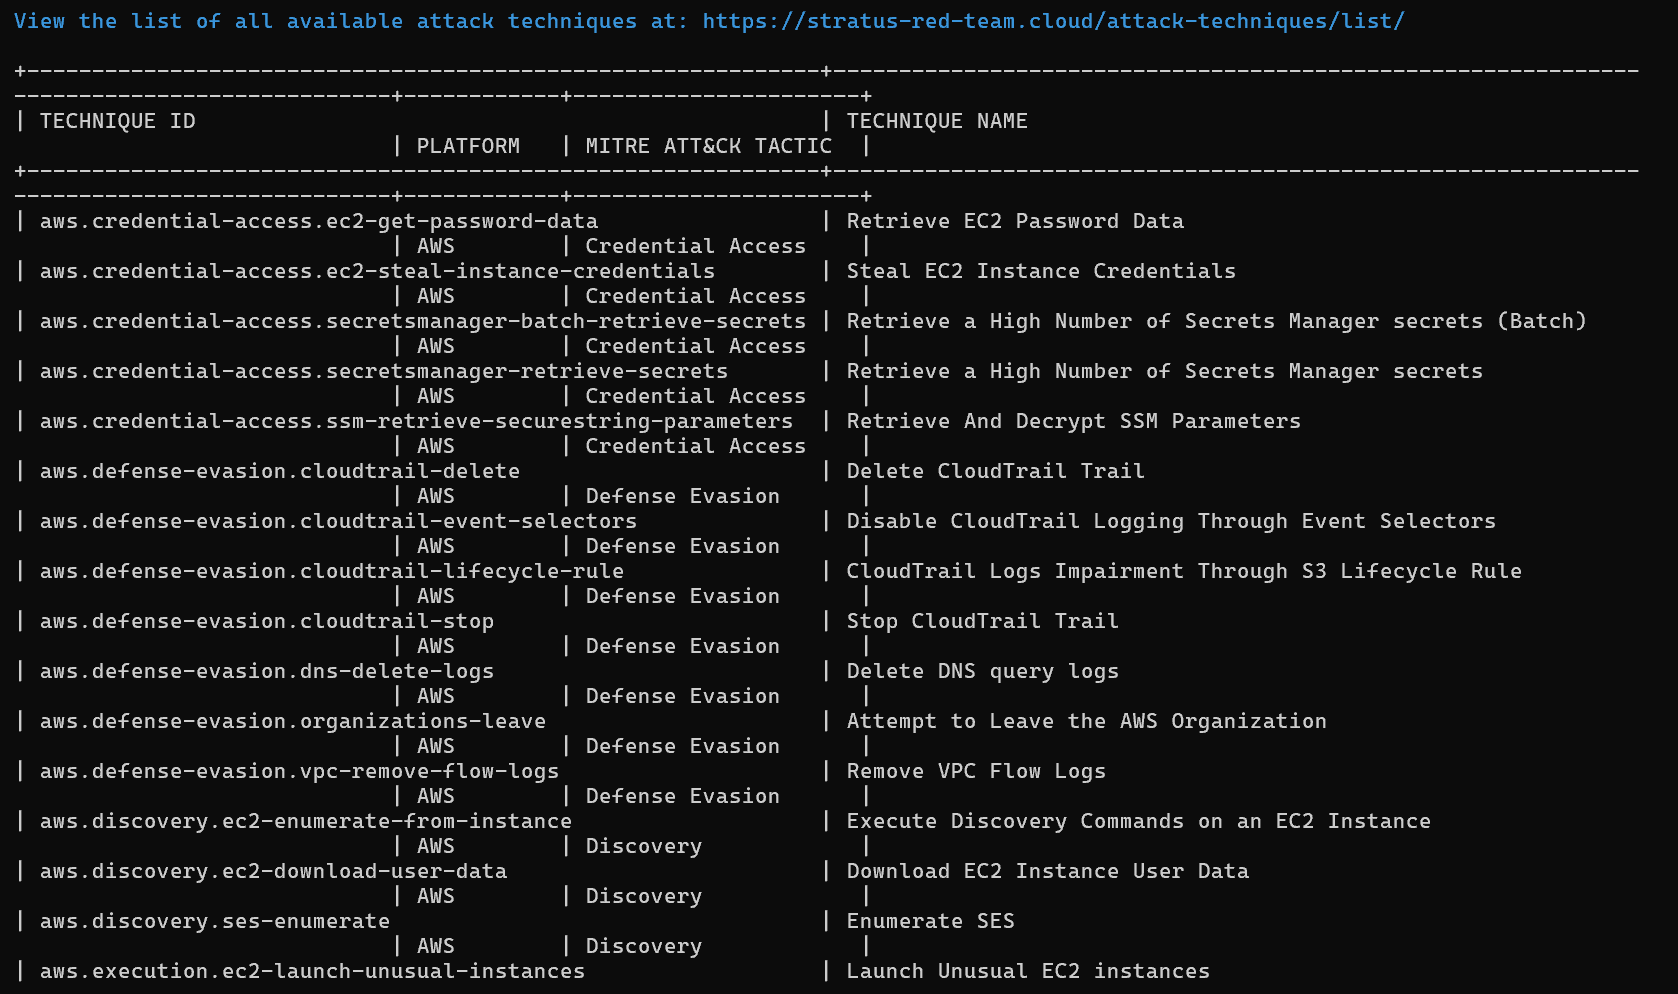Click the MITRE ATT&CK TACTIC column header
The width and height of the screenshot is (1678, 994).
709,146
